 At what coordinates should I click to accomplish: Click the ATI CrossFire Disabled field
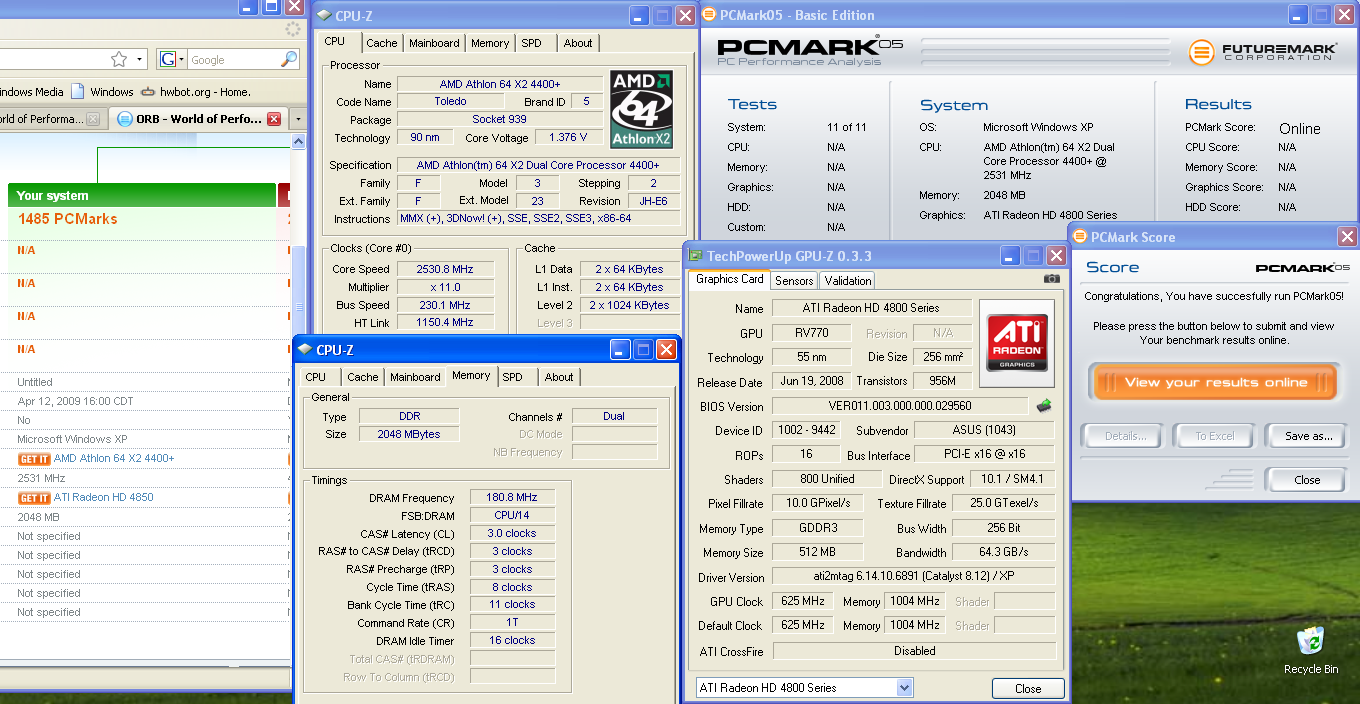click(x=914, y=651)
